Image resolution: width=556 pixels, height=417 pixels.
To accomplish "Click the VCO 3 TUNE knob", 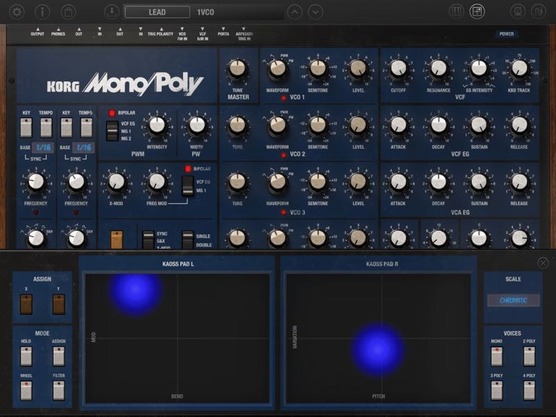I will point(237,182).
